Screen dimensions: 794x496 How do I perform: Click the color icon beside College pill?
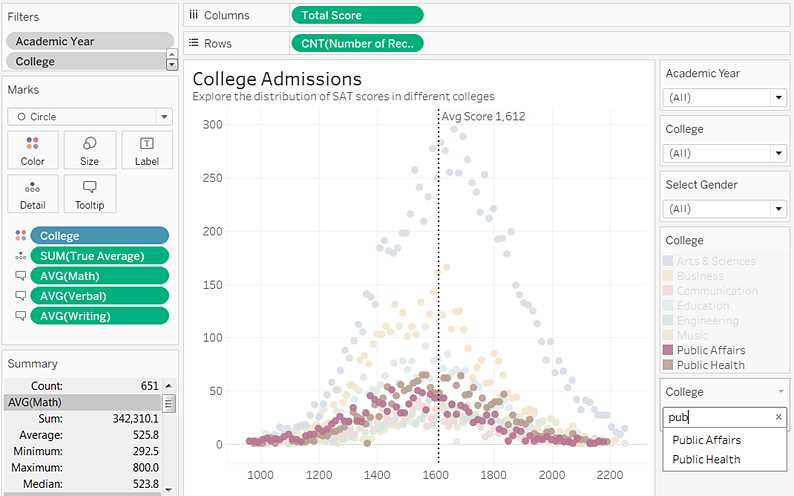click(19, 236)
